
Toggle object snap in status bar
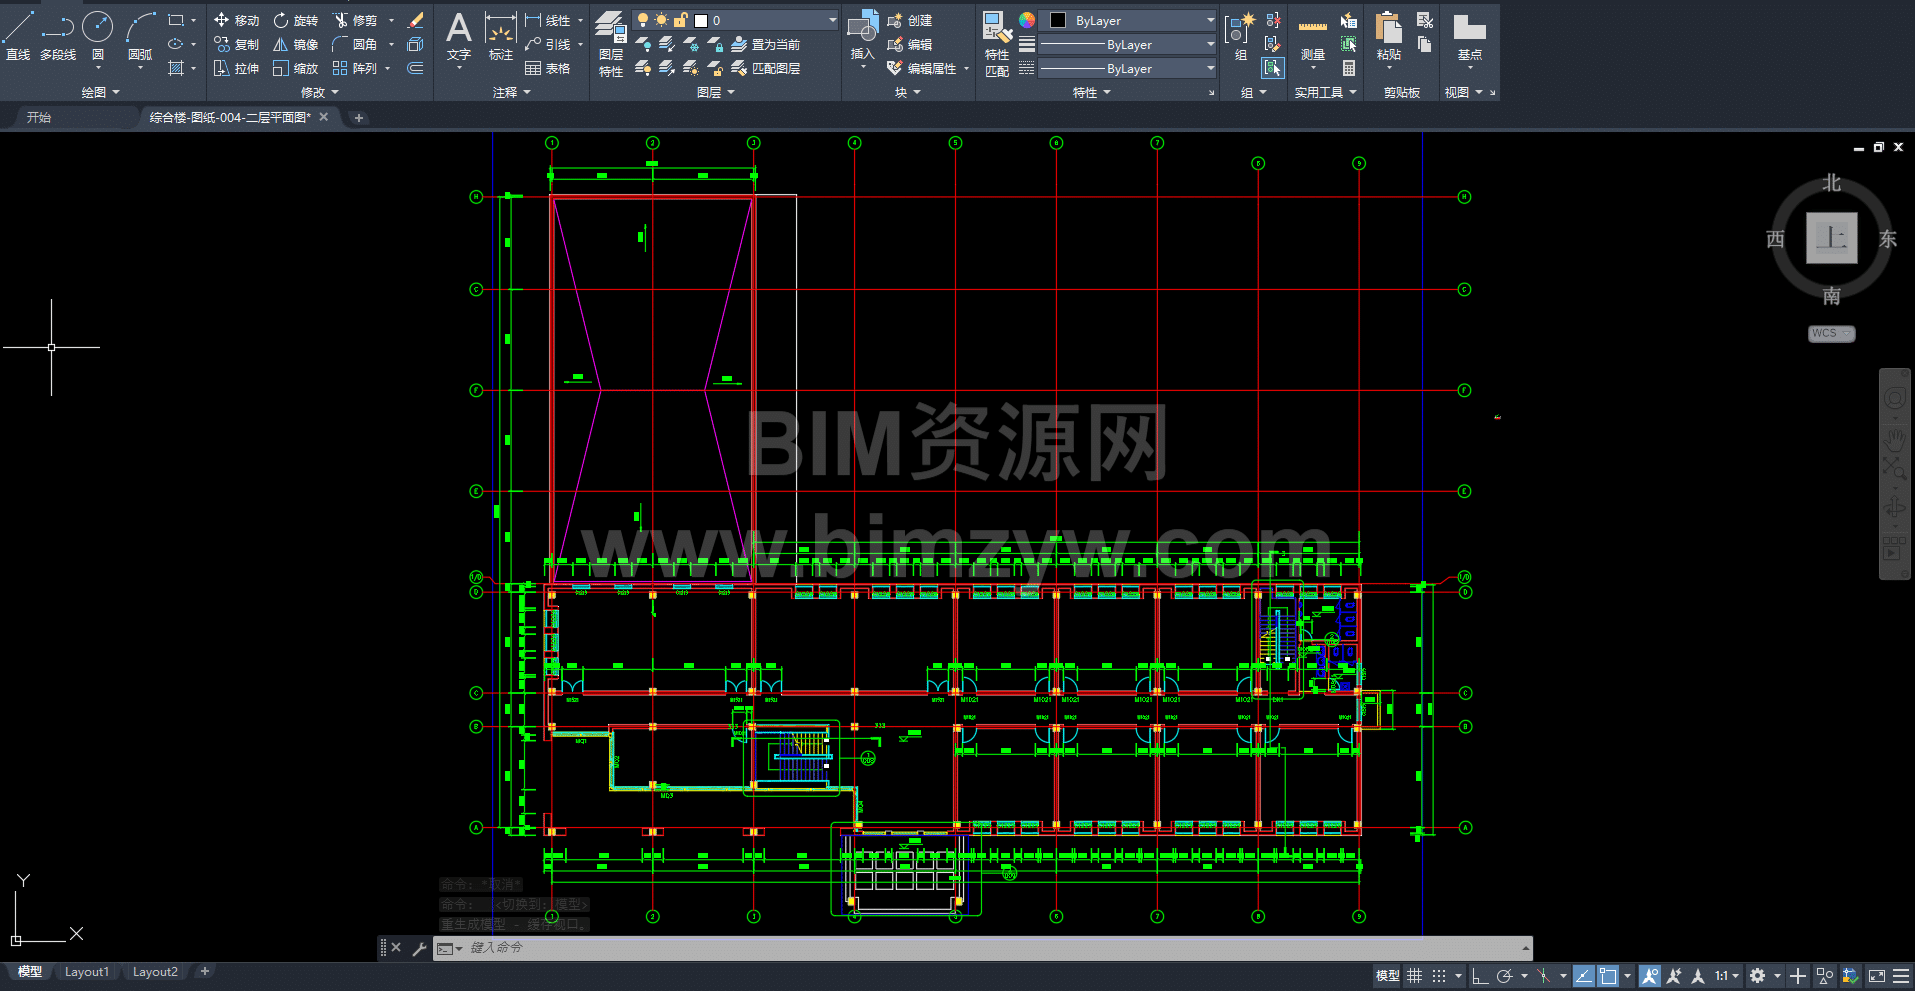1607,976
